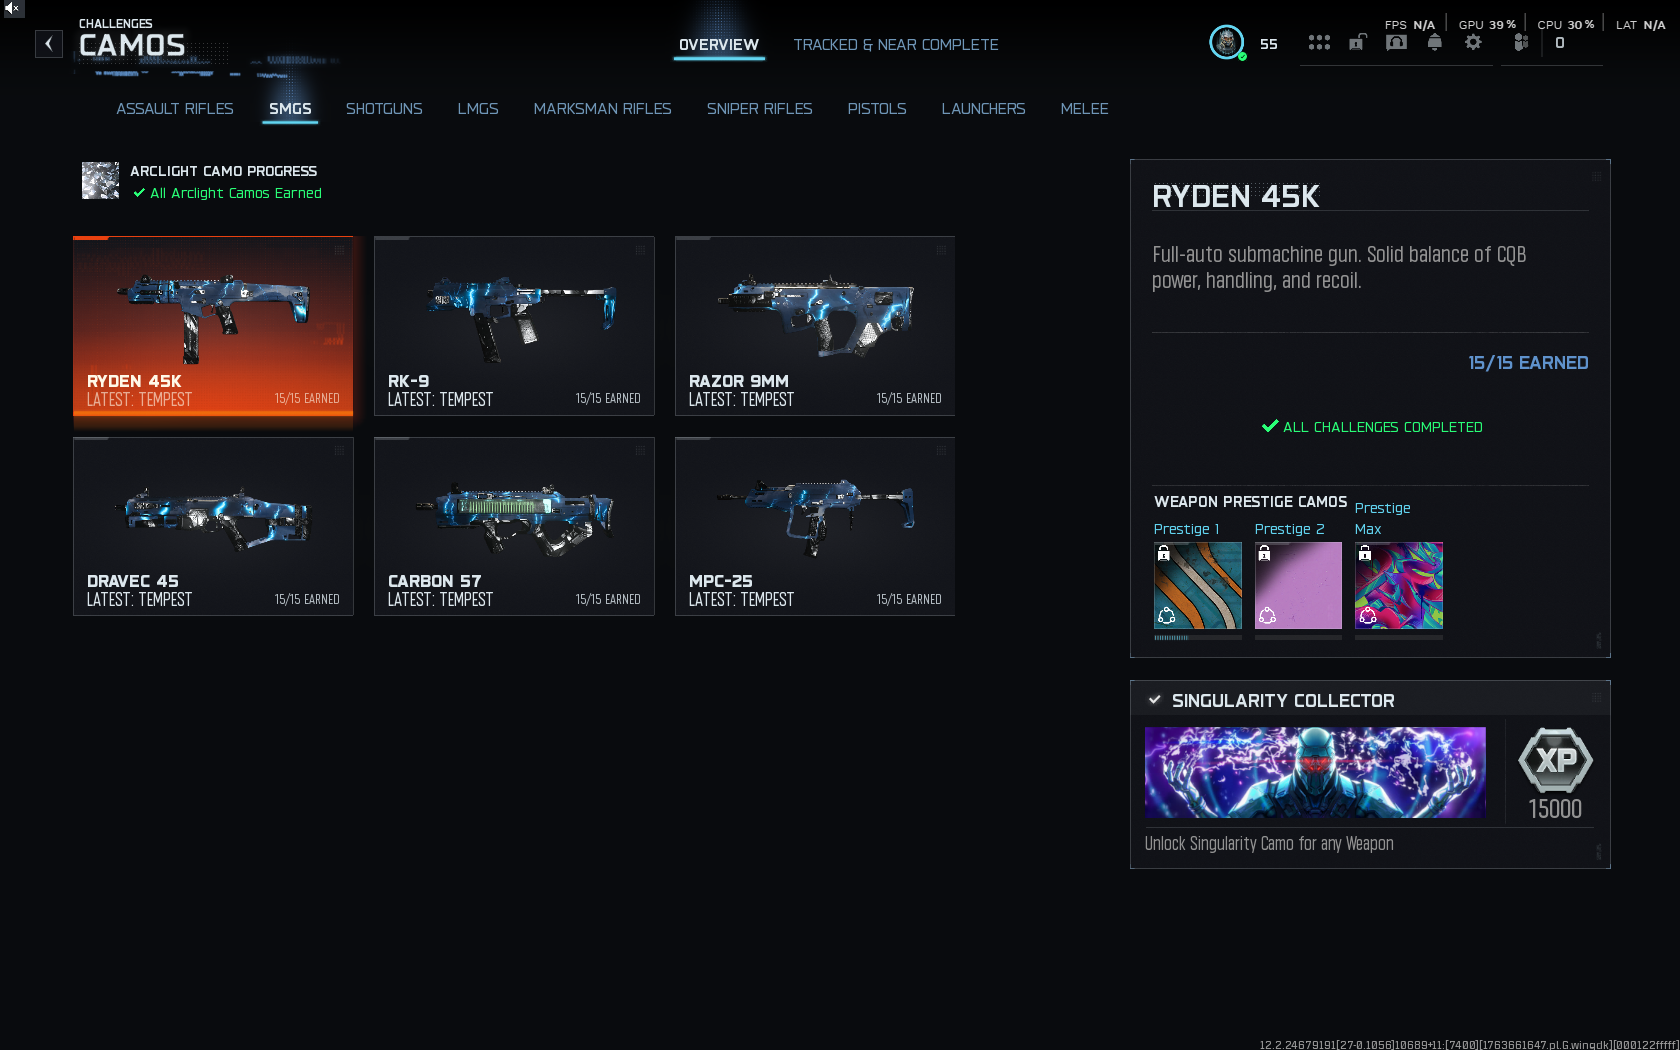Viewport: 1680px width, 1050px height.
Task: Select Launchers category
Action: (984, 109)
